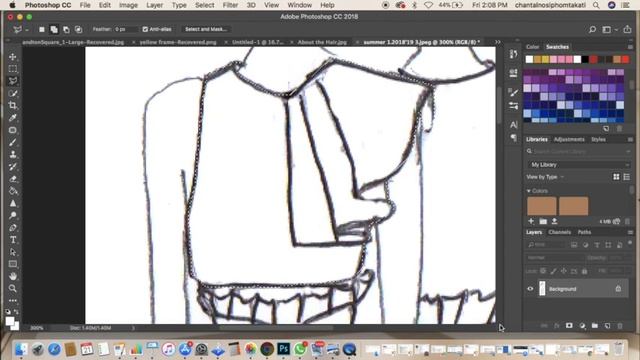Open the View by Type dropdown
The width and height of the screenshot is (640, 360).
(545, 177)
